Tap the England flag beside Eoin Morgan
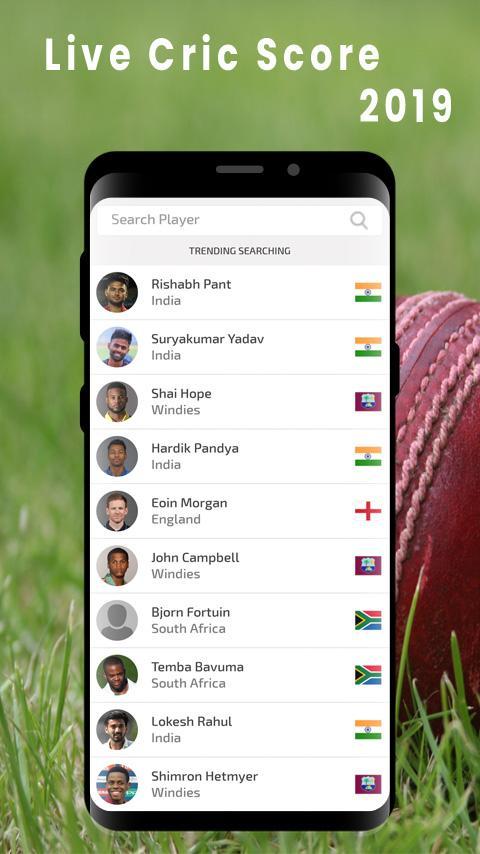The width and height of the screenshot is (480, 854). (368, 511)
